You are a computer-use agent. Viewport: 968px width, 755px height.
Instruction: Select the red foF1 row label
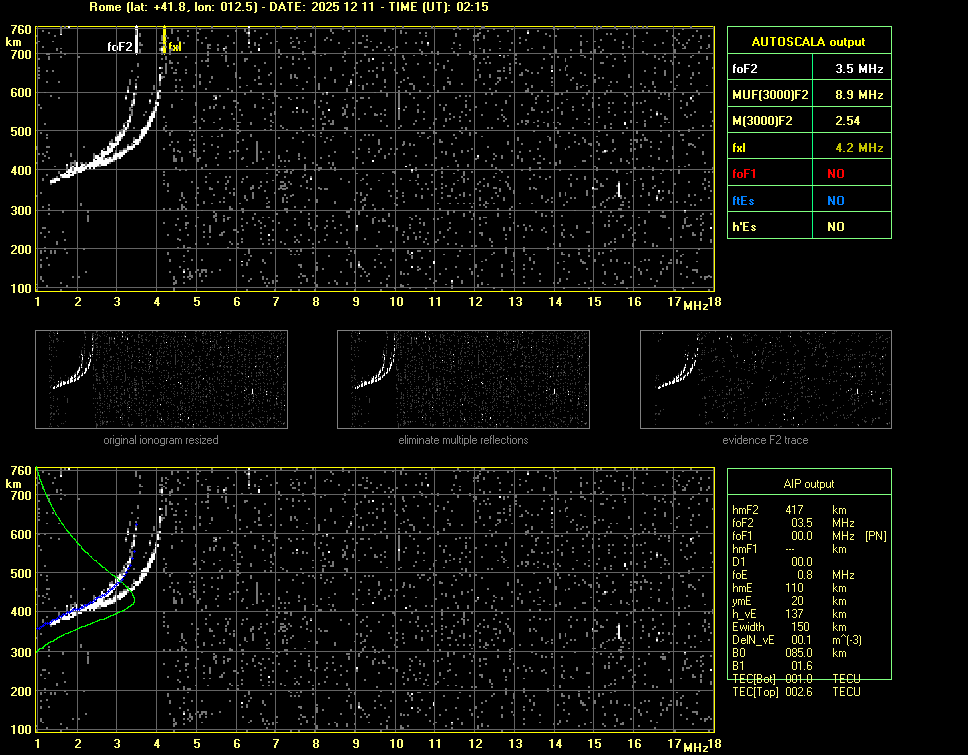point(745,174)
